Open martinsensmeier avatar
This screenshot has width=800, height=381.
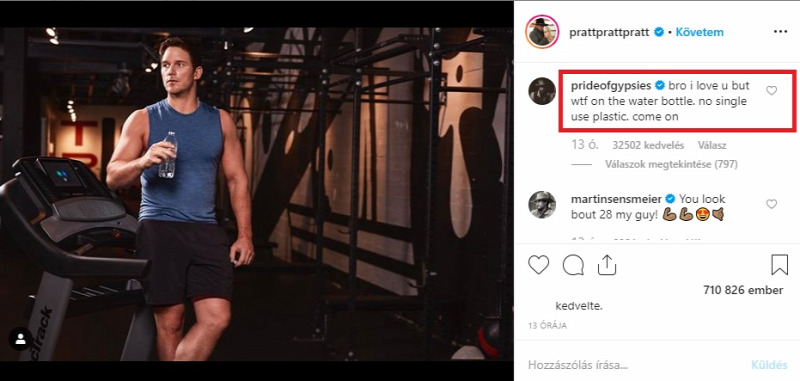tap(542, 205)
